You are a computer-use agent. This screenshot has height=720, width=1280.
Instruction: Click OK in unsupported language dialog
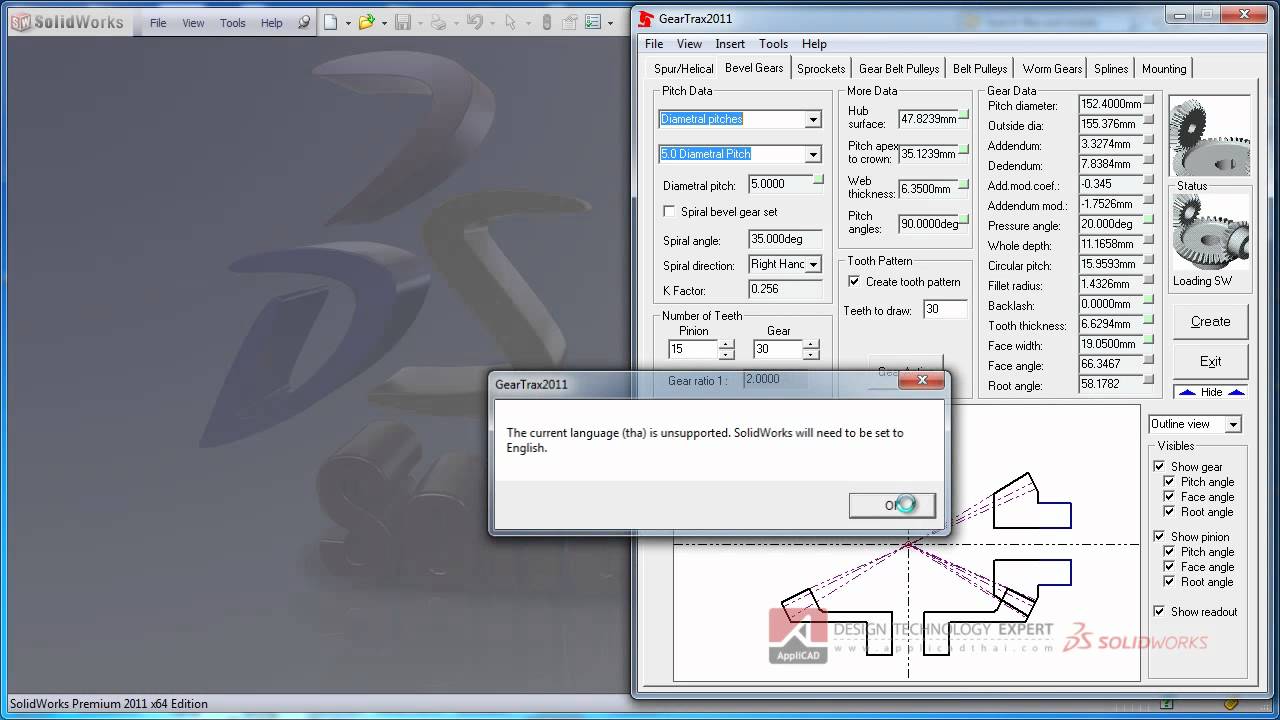coord(892,505)
